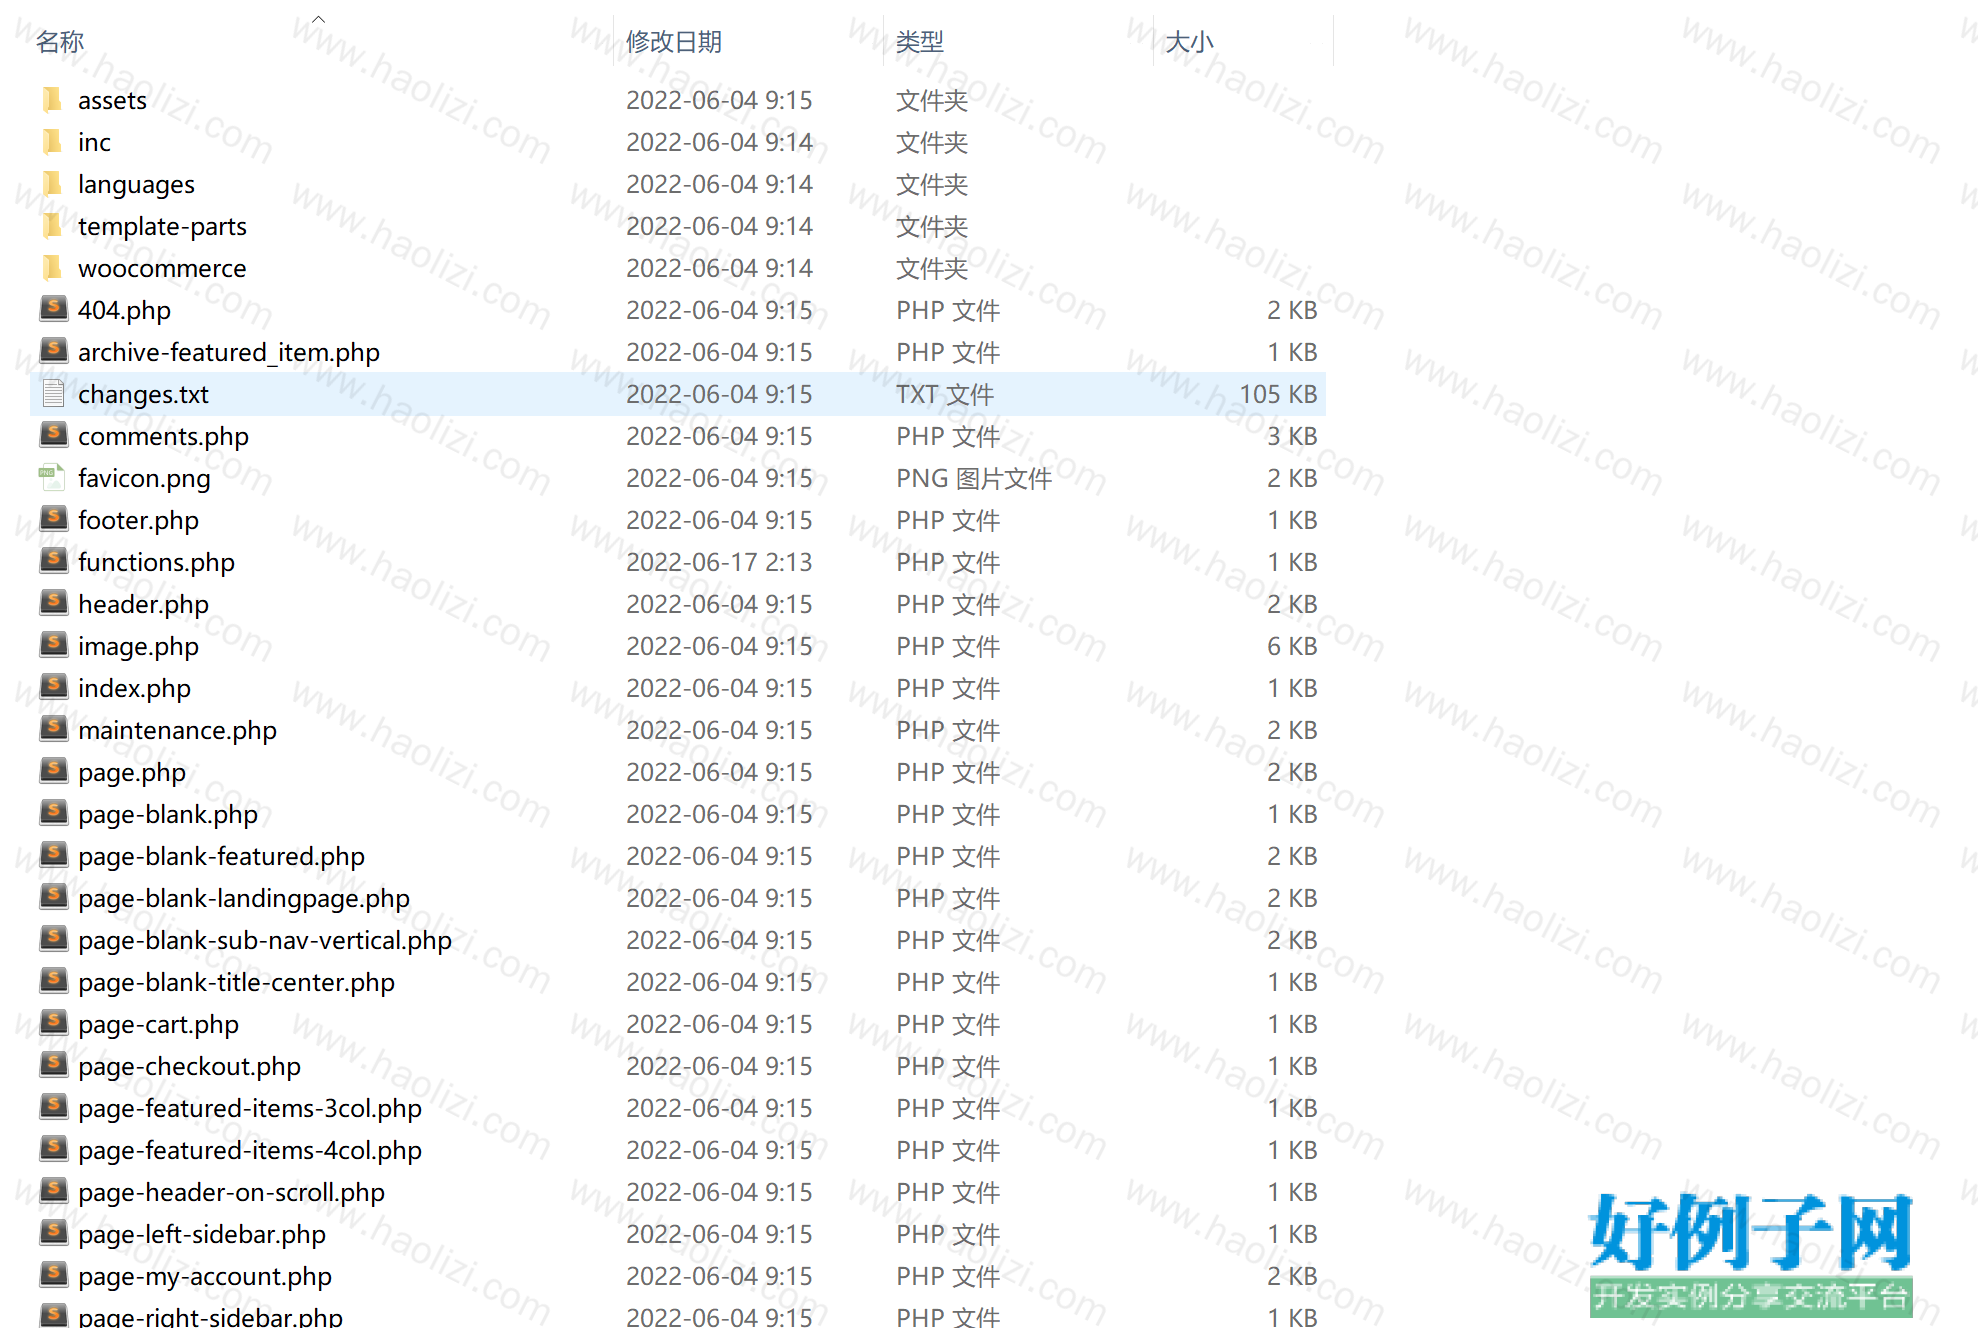
Task: Click the comments.php file icon
Action: tap(53, 435)
